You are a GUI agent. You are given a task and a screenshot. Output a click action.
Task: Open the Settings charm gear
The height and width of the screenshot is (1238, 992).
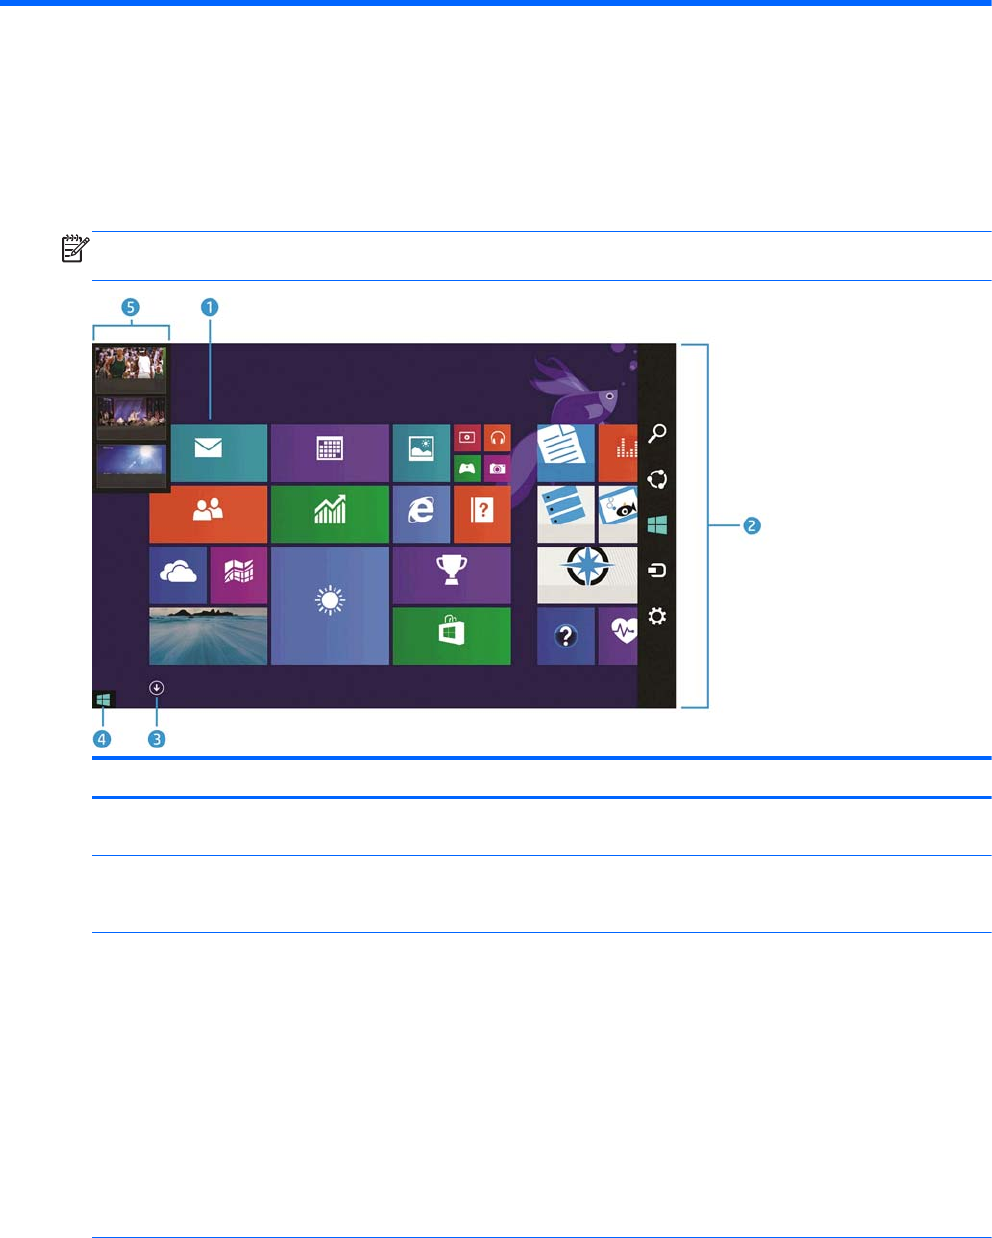657,616
